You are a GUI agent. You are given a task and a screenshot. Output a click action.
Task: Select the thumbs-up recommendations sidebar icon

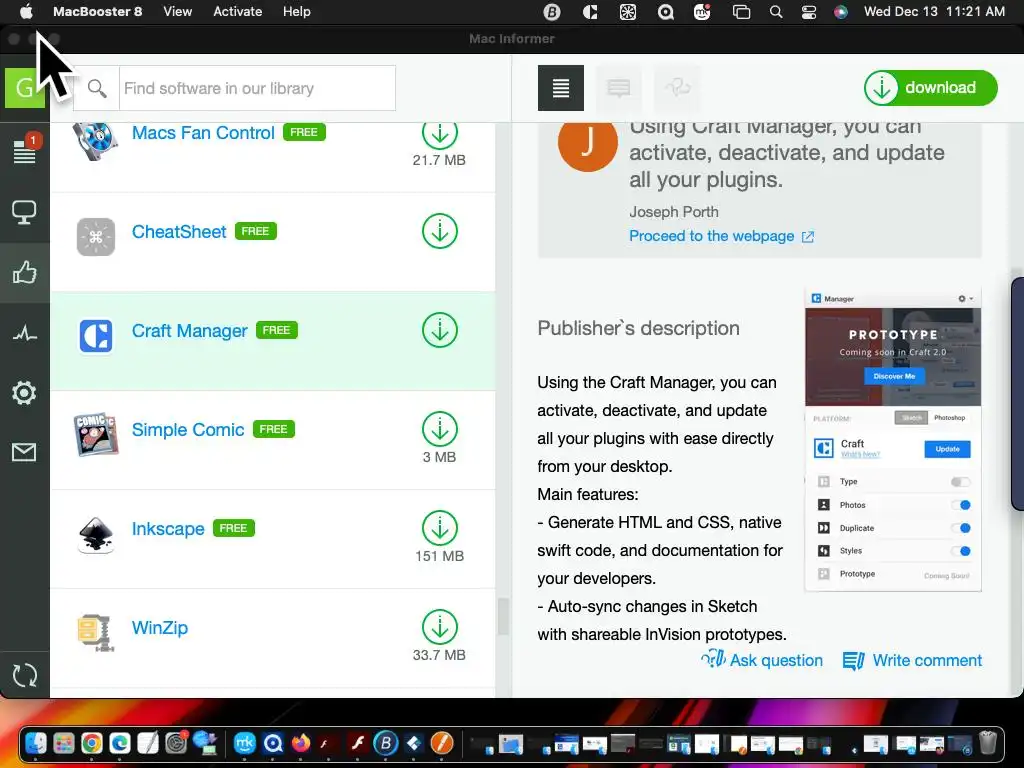pyautogui.click(x=24, y=272)
